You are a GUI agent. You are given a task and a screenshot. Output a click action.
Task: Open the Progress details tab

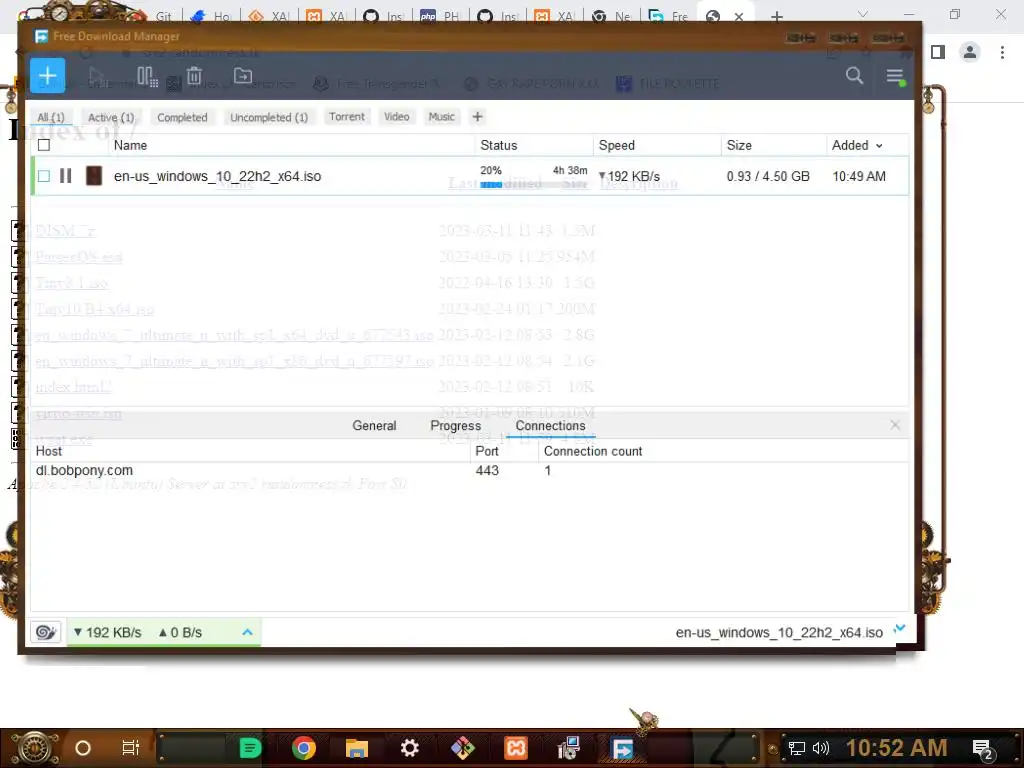point(456,426)
